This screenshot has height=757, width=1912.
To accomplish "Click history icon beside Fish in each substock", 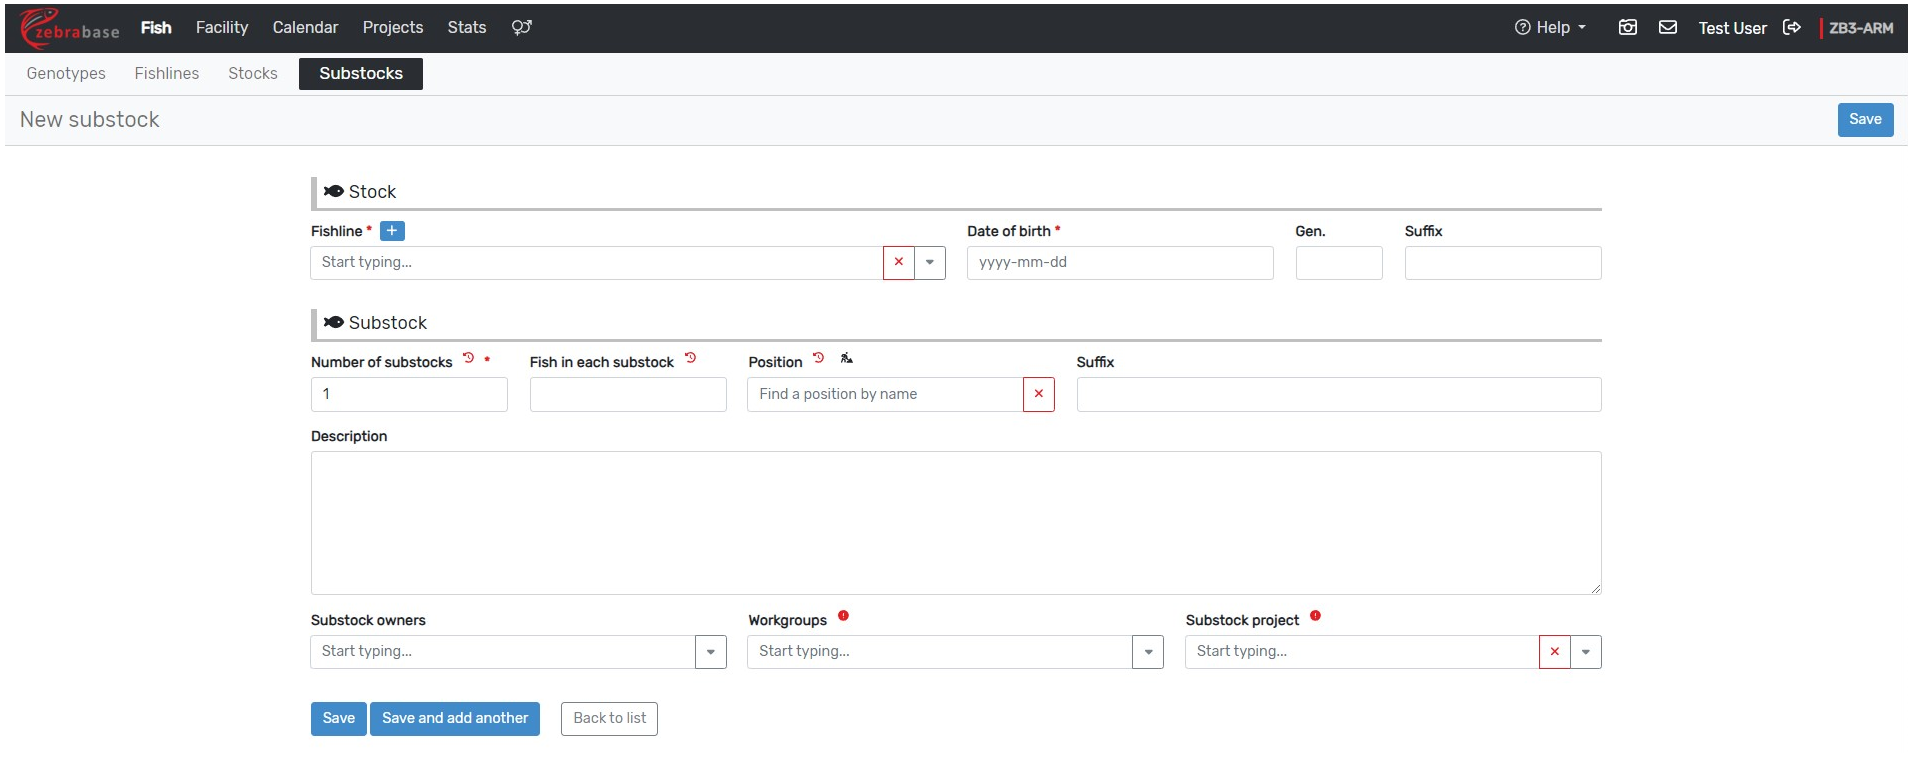I will coord(690,358).
